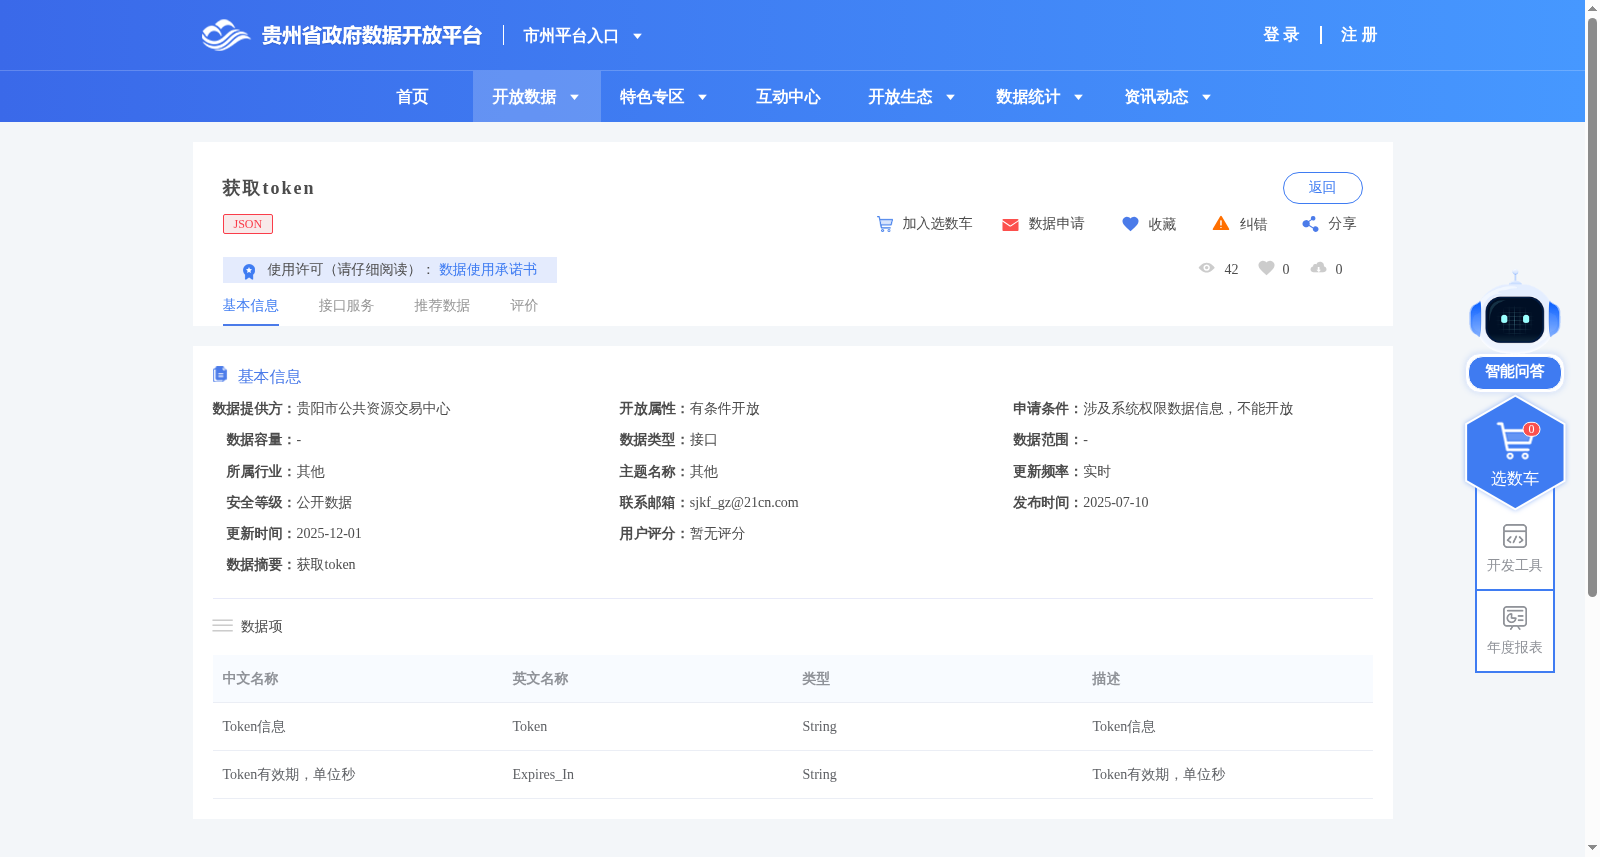
Task: Click the 公开数据 security level value
Action: (x=324, y=503)
